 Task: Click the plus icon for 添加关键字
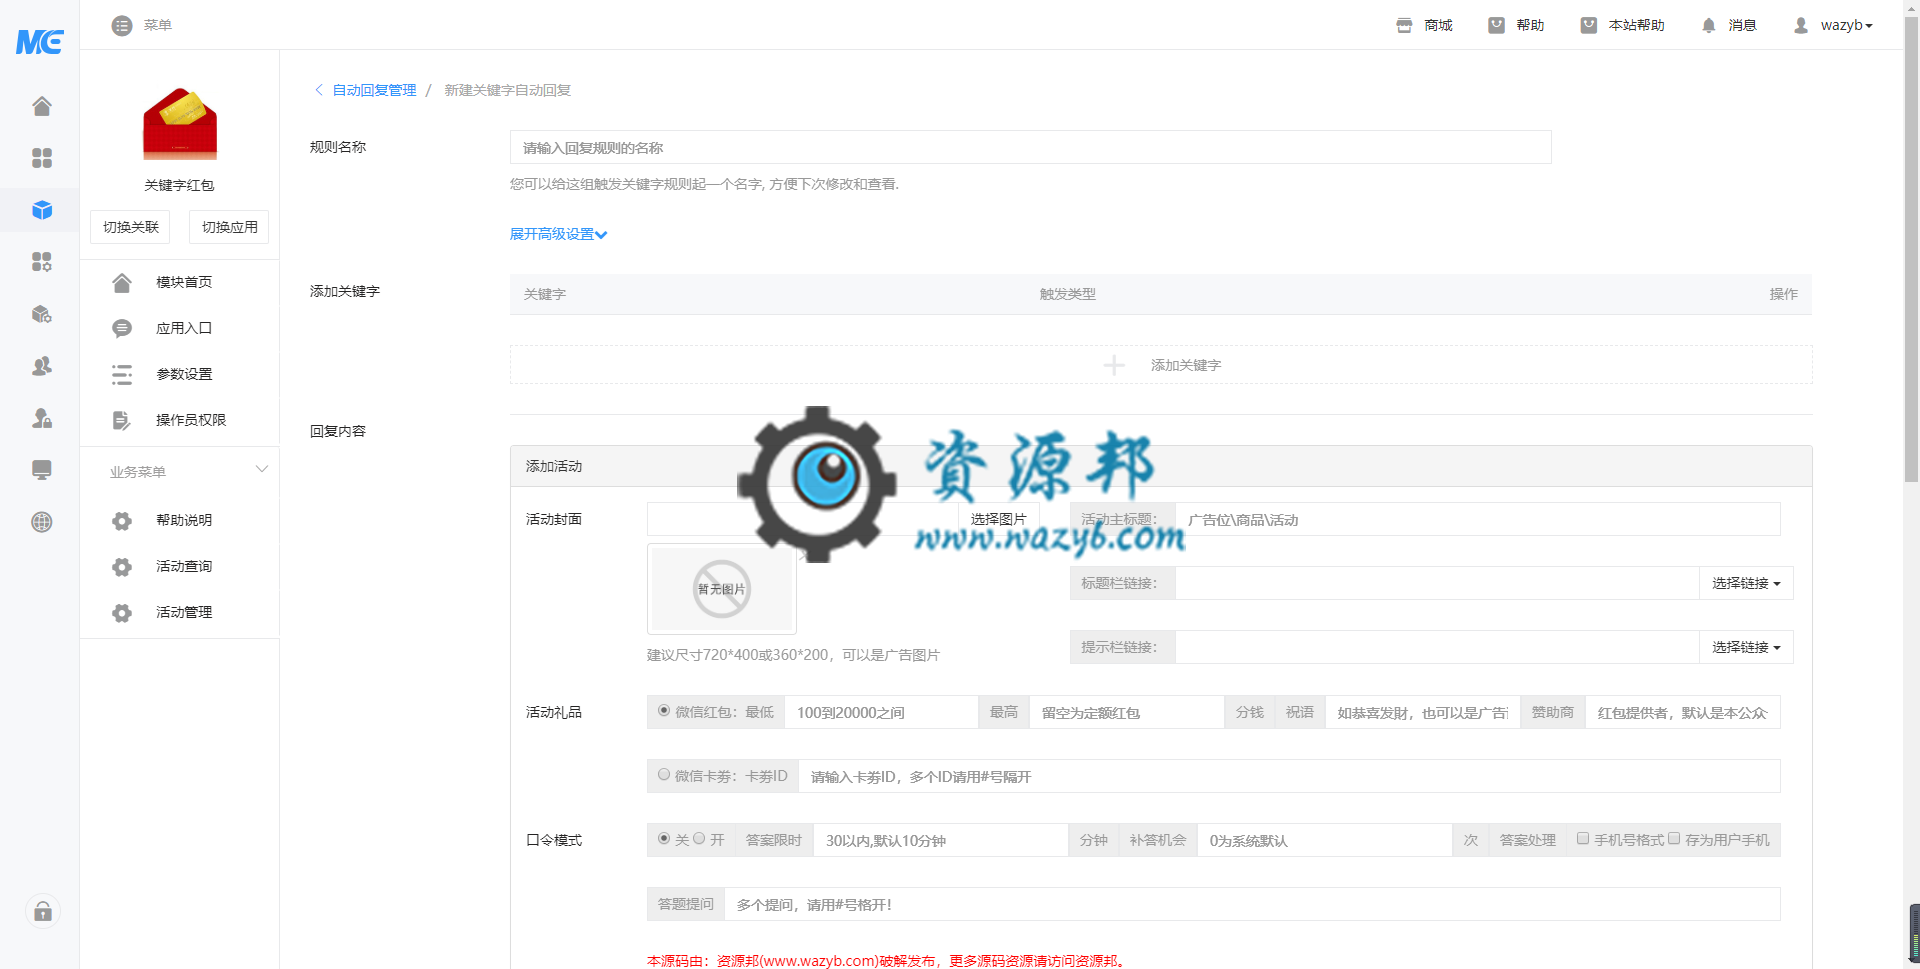click(1114, 365)
